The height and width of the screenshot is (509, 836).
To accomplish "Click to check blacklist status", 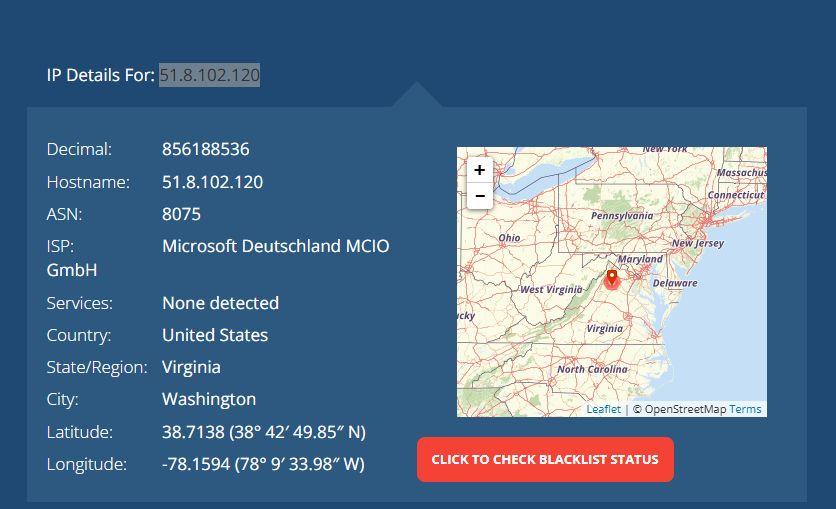I will (545, 459).
